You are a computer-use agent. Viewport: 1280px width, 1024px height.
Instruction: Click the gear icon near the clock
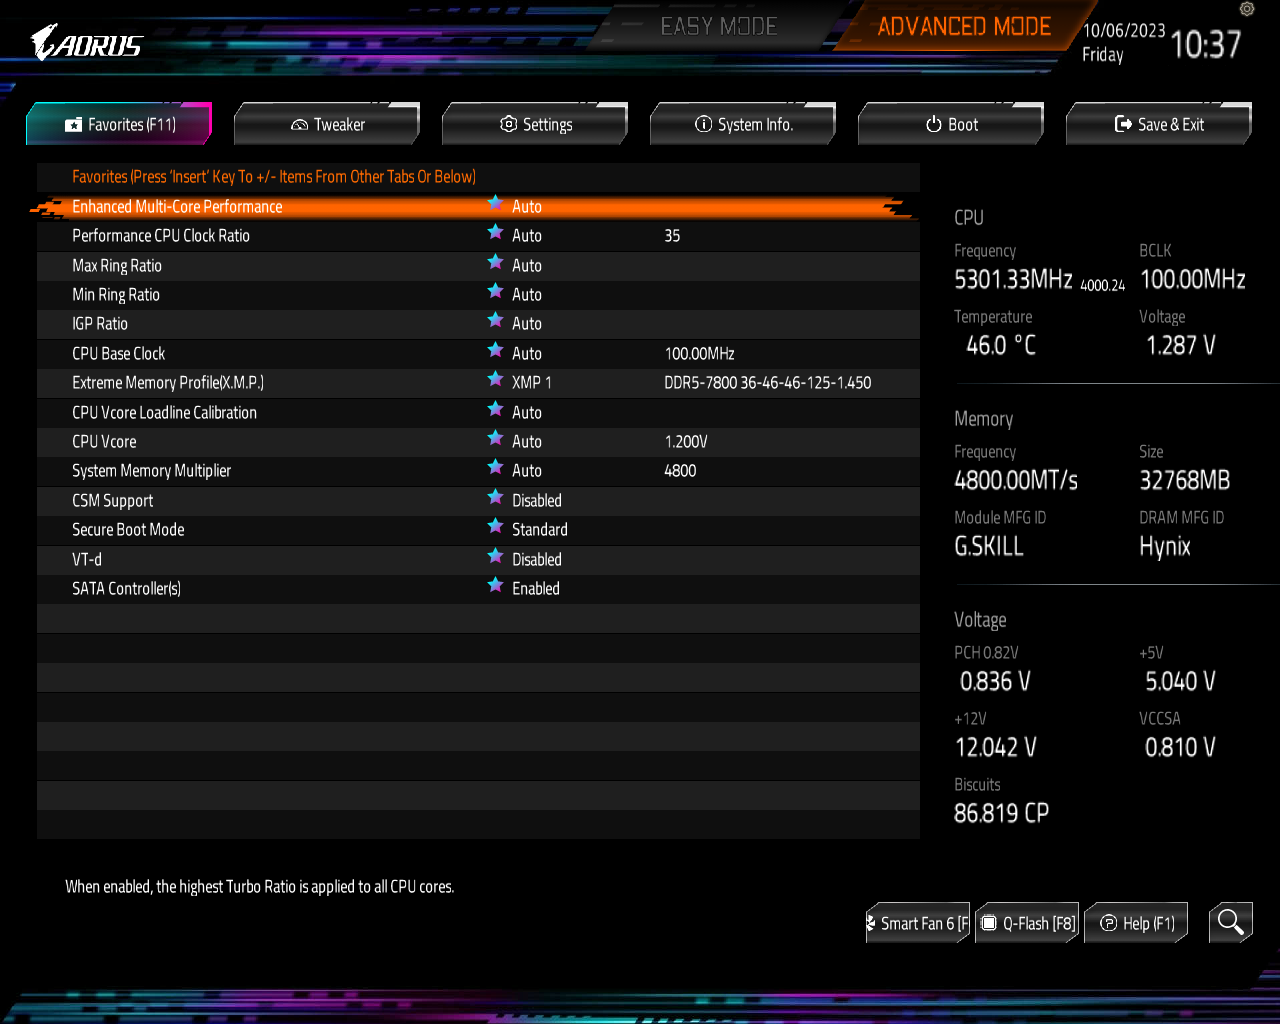pos(1246,9)
